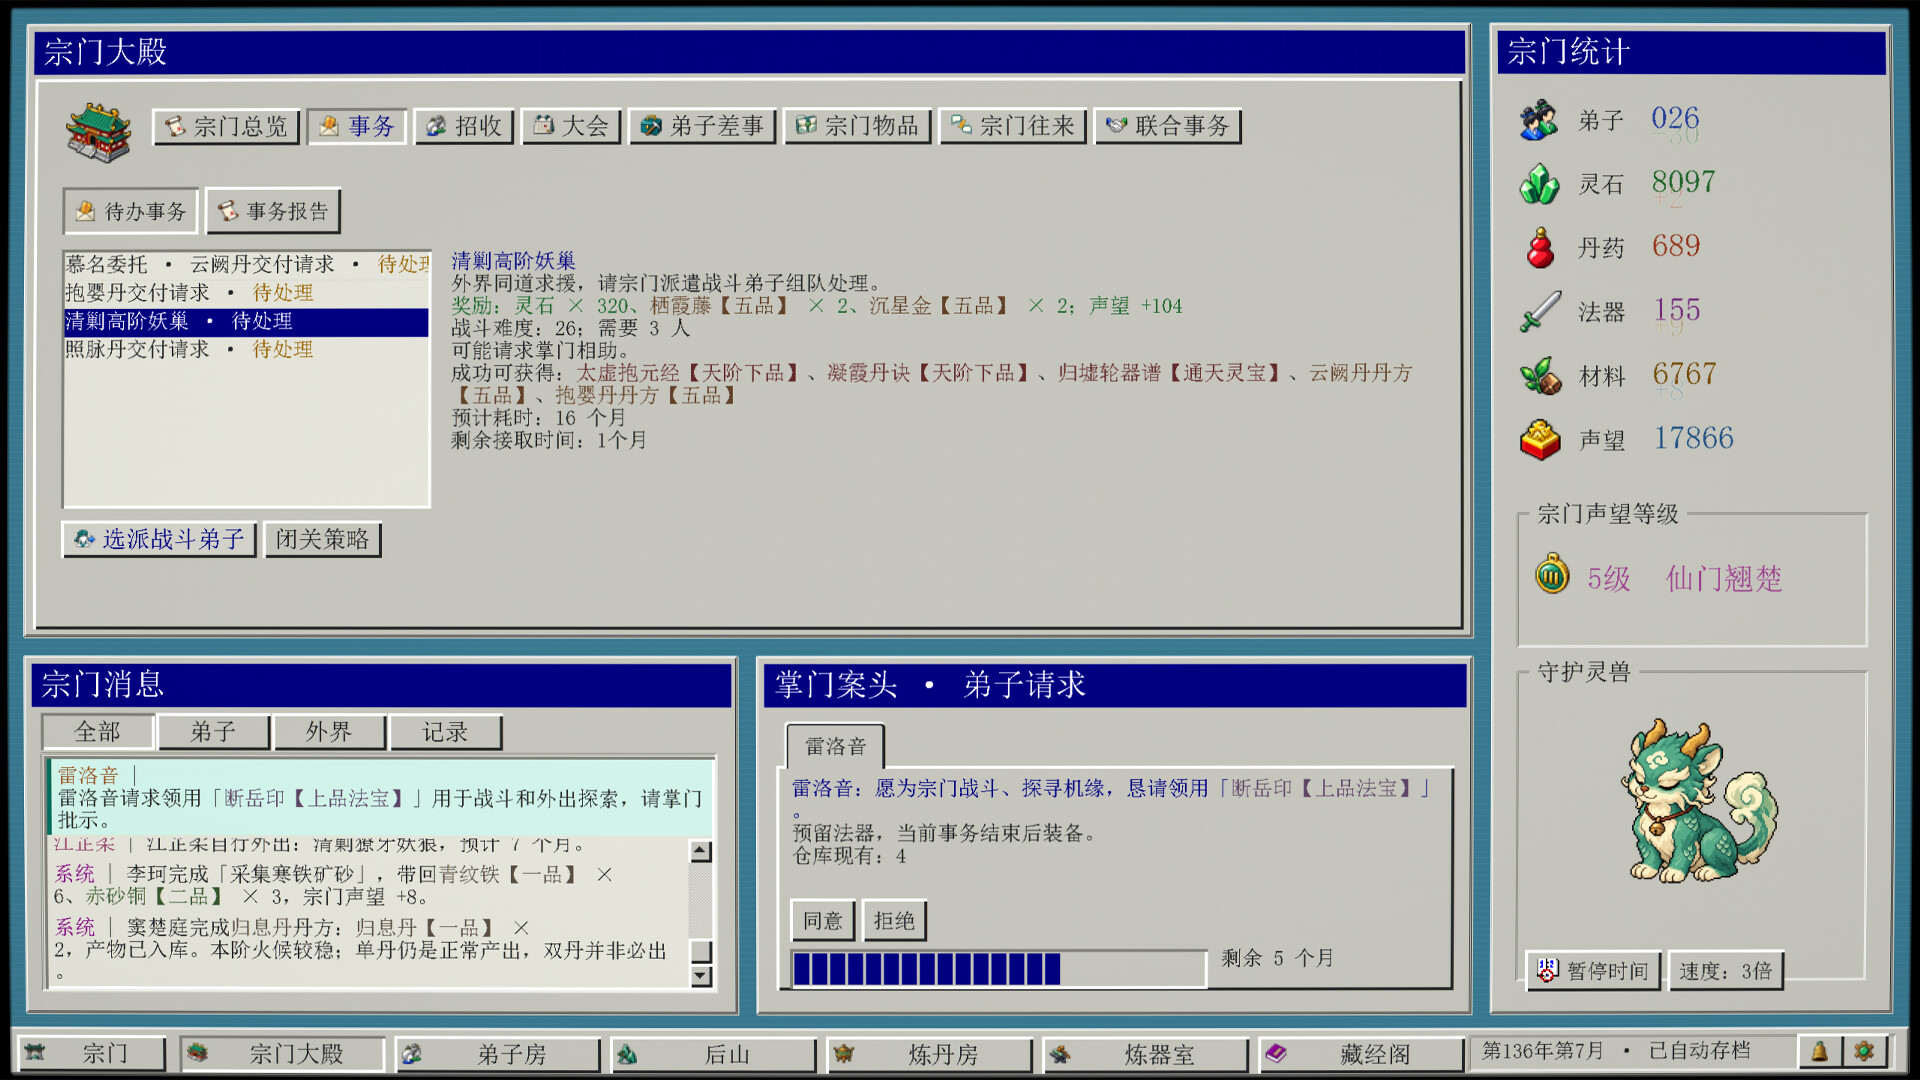Click scroll up arrow in message list
The width and height of the screenshot is (1920, 1080).
[701, 852]
